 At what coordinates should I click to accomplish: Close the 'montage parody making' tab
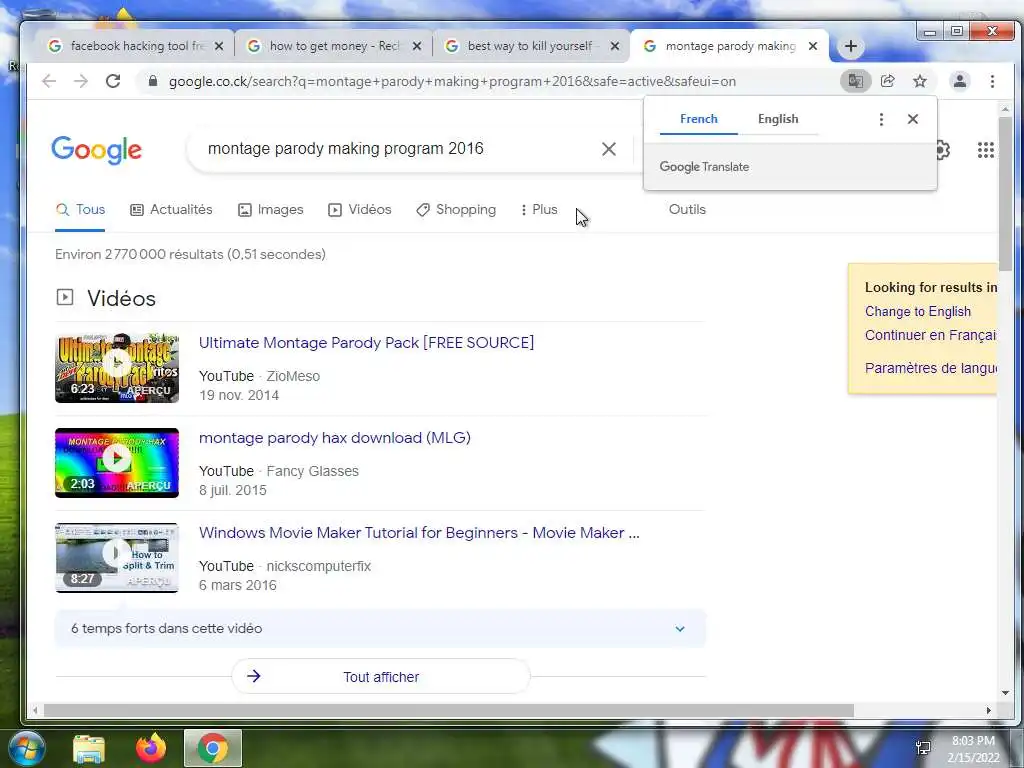point(813,46)
